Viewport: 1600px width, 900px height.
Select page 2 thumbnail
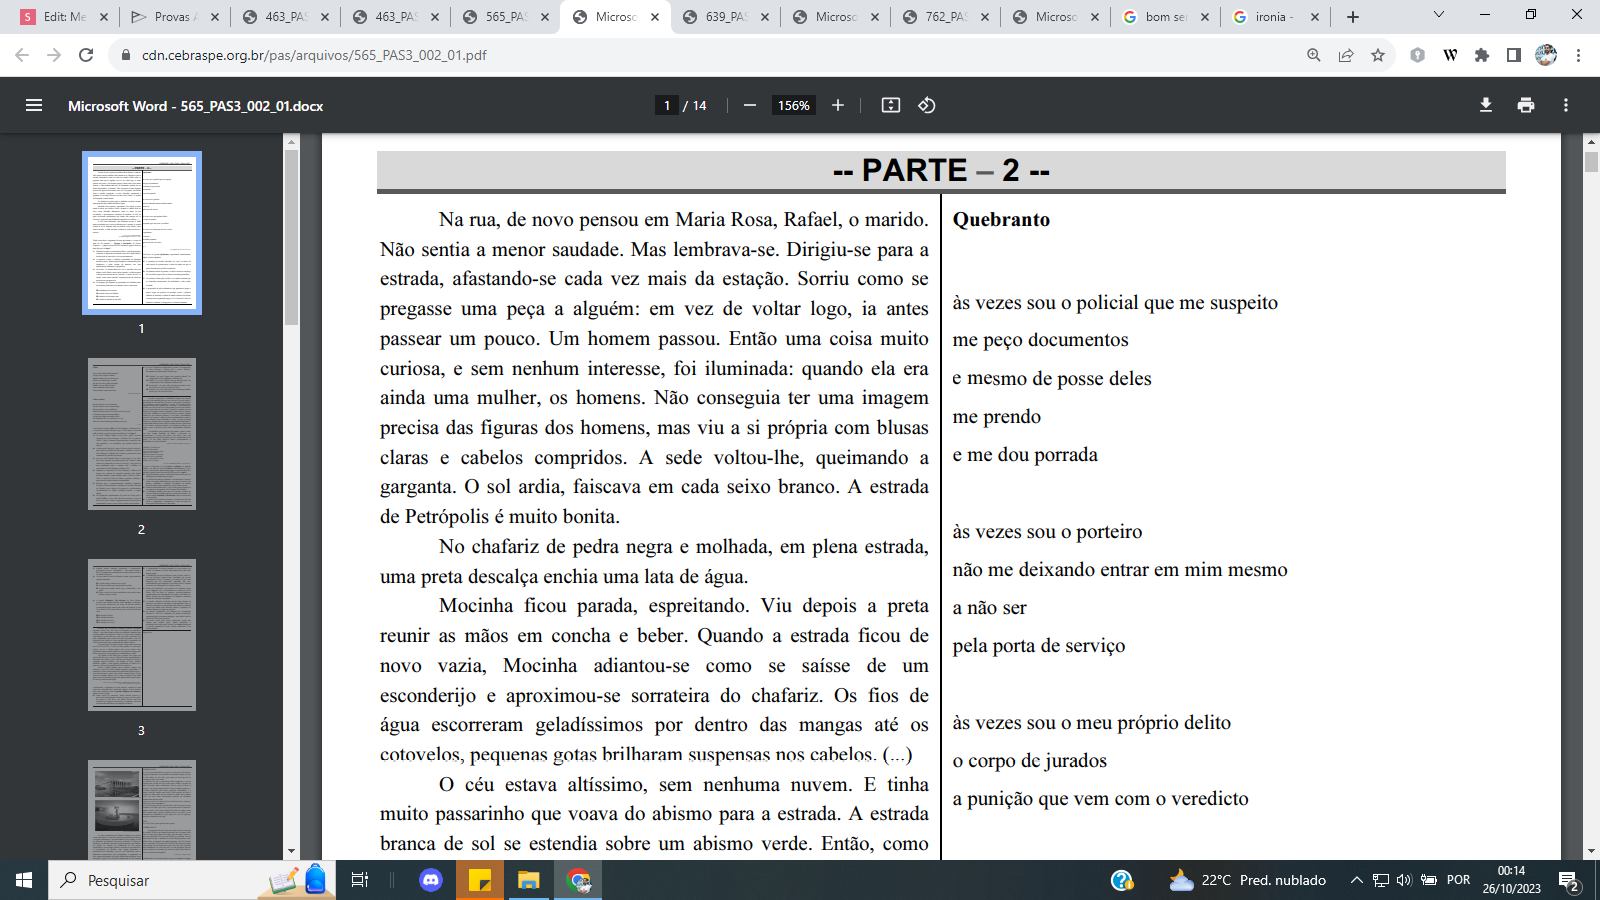142,434
